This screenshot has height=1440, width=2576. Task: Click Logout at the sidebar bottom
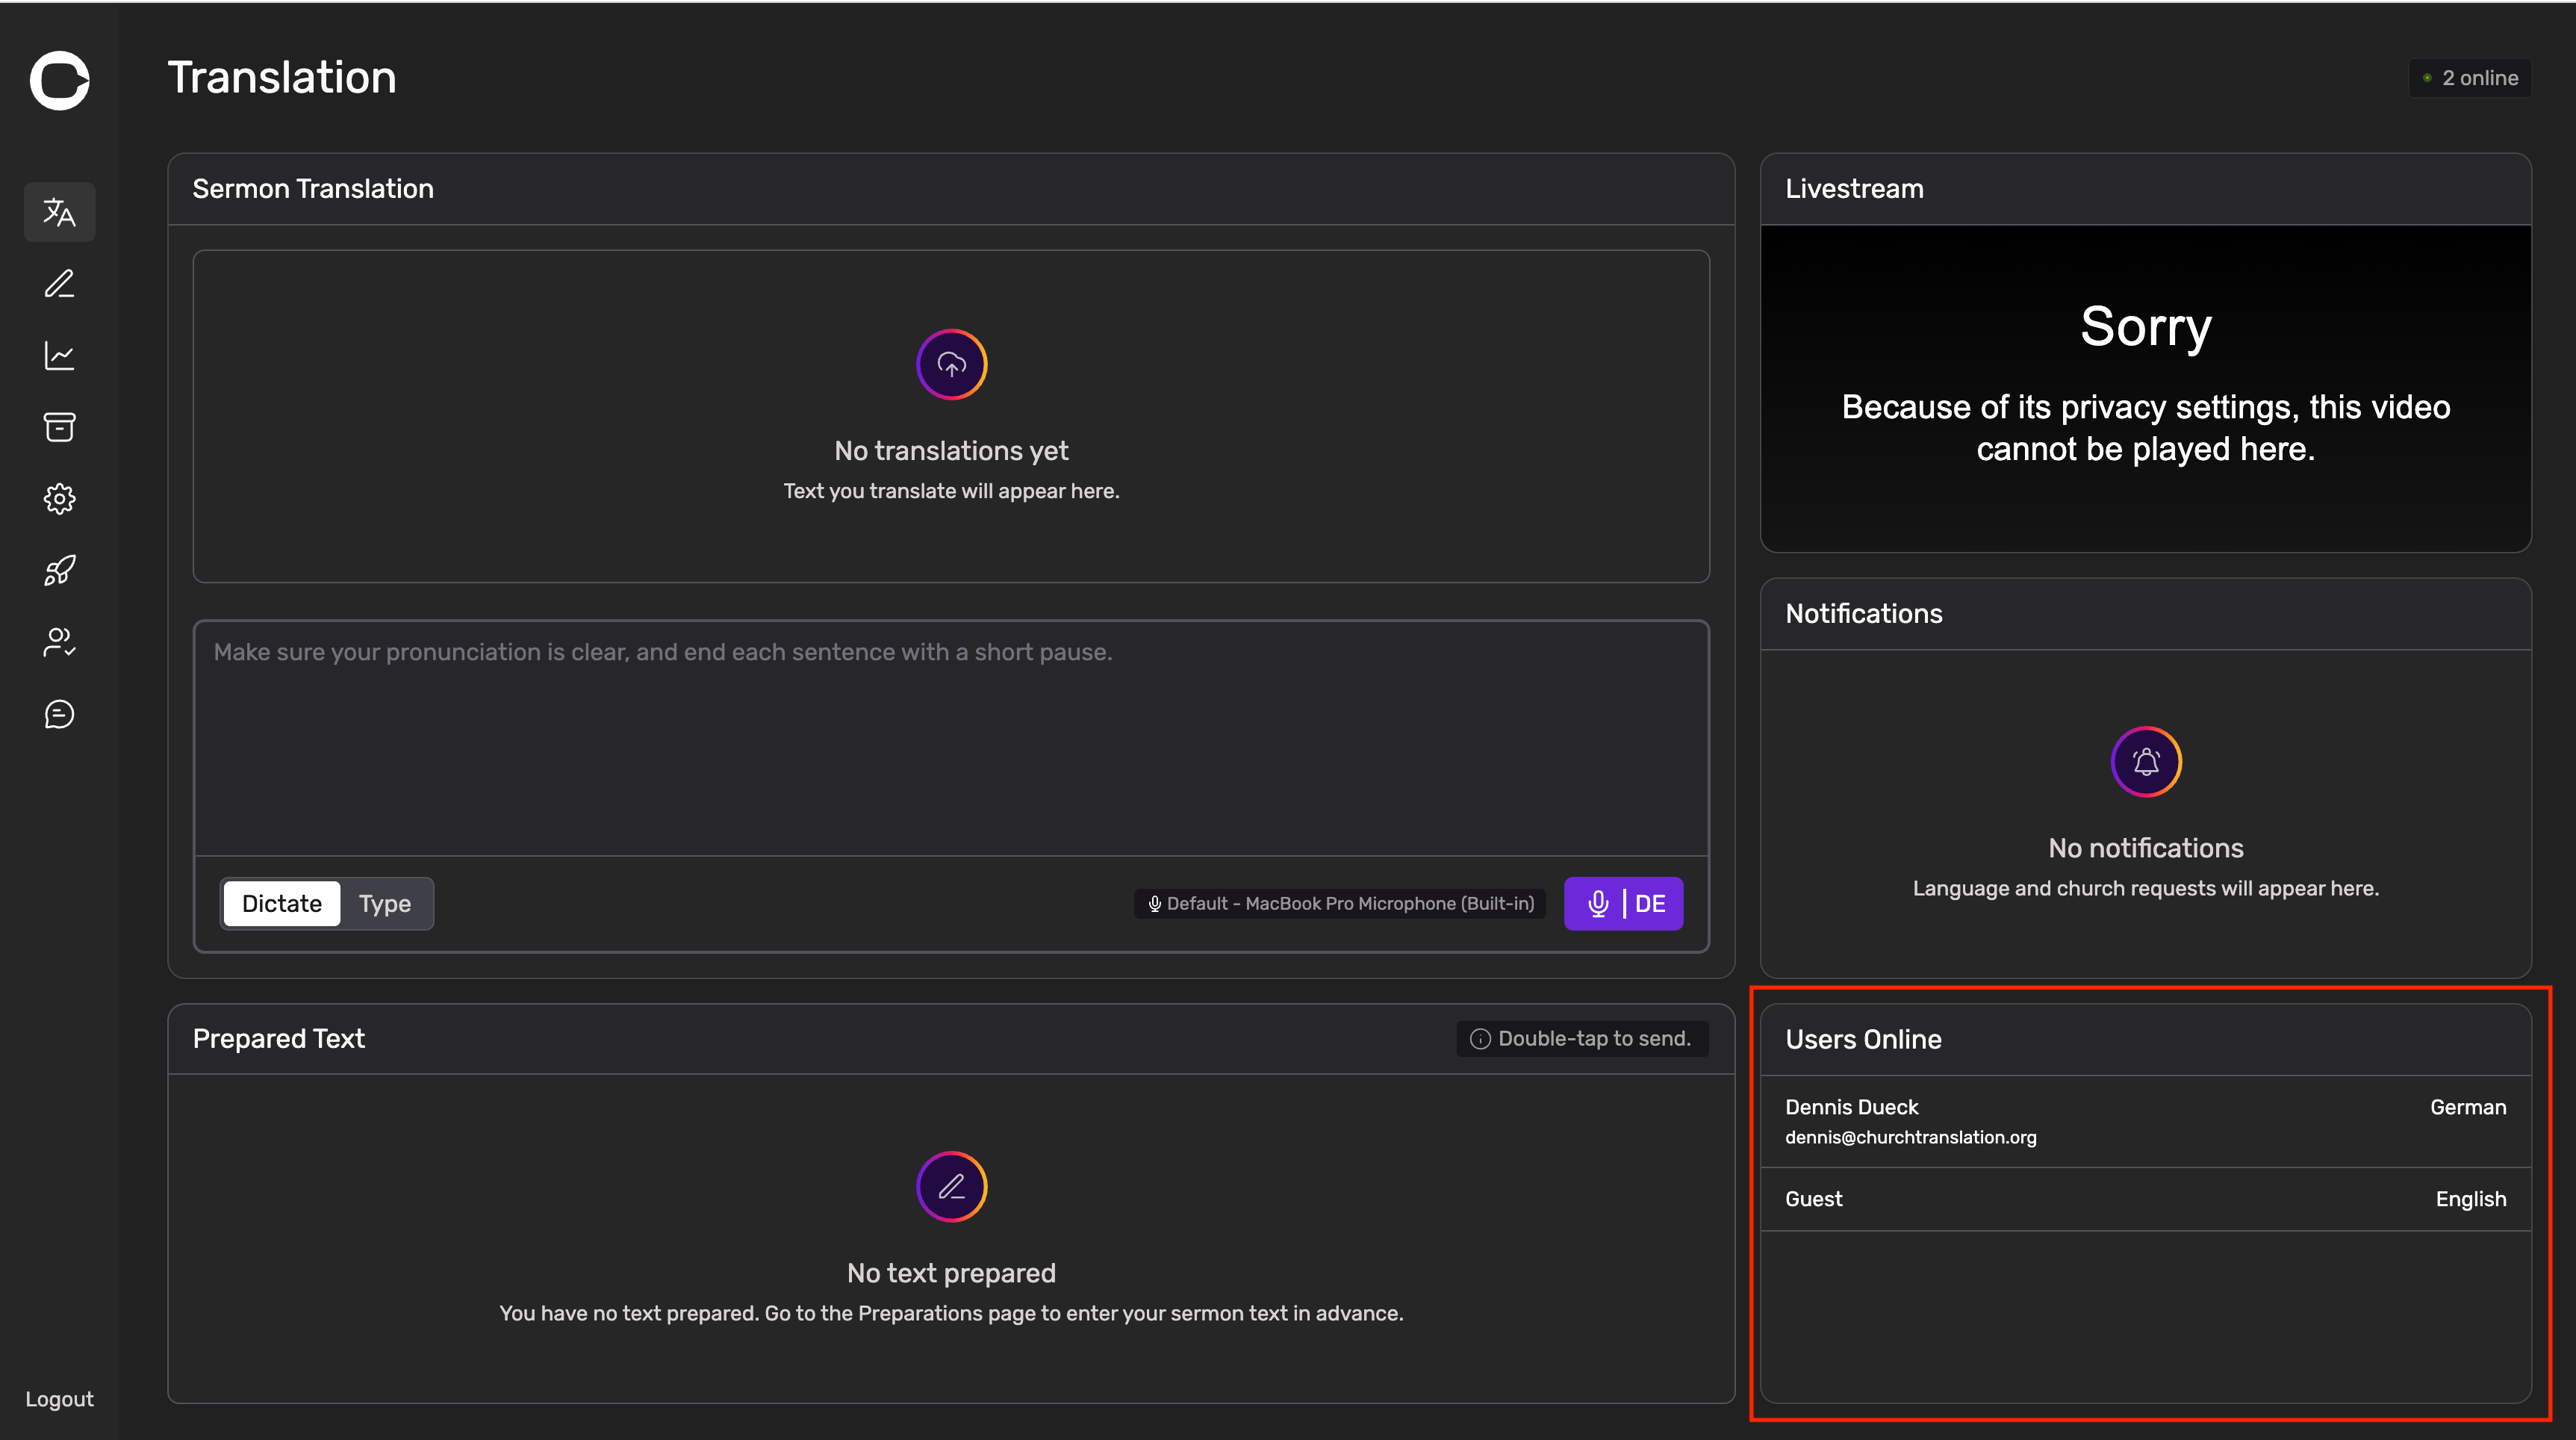(59, 1399)
